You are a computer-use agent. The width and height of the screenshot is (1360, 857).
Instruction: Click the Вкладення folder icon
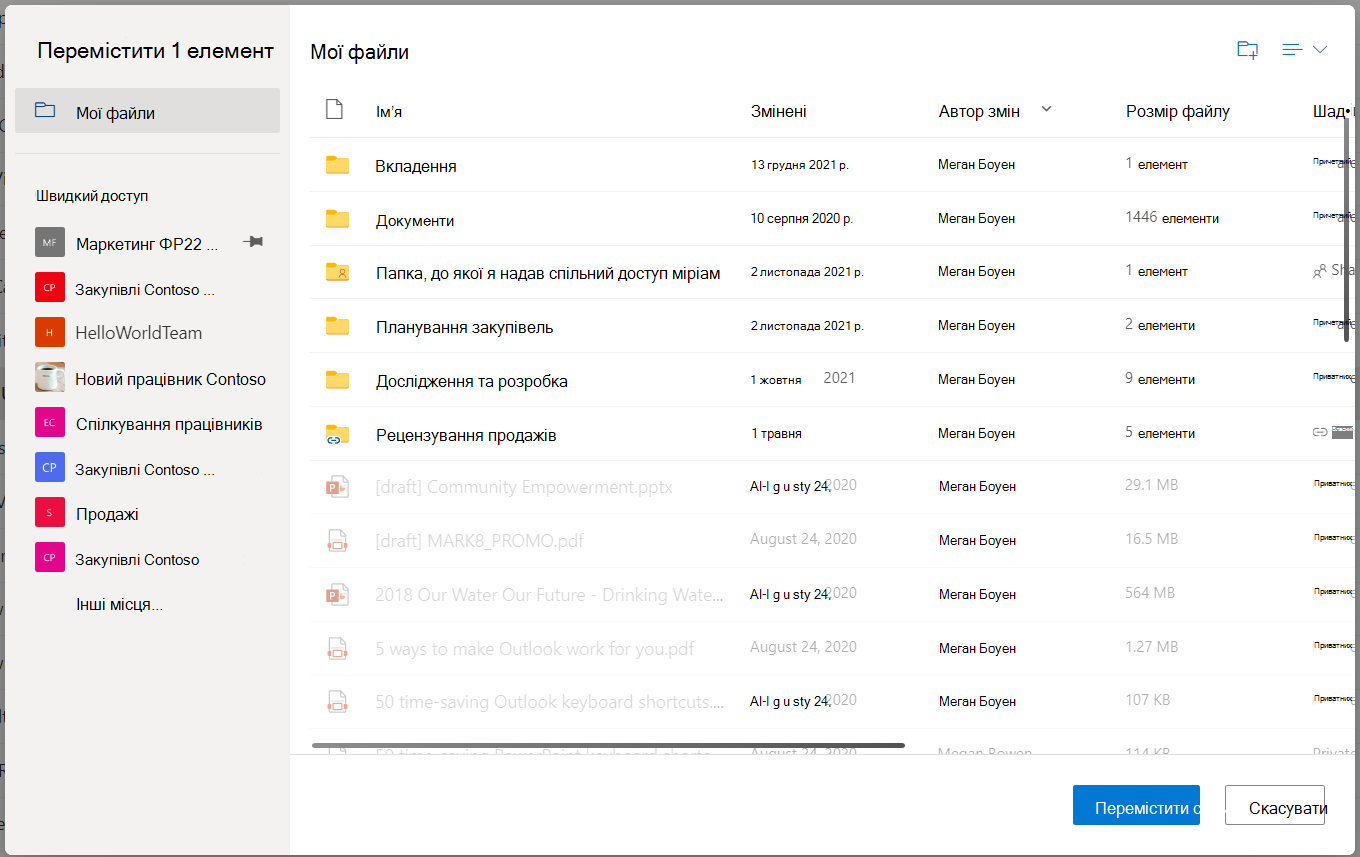(x=337, y=165)
